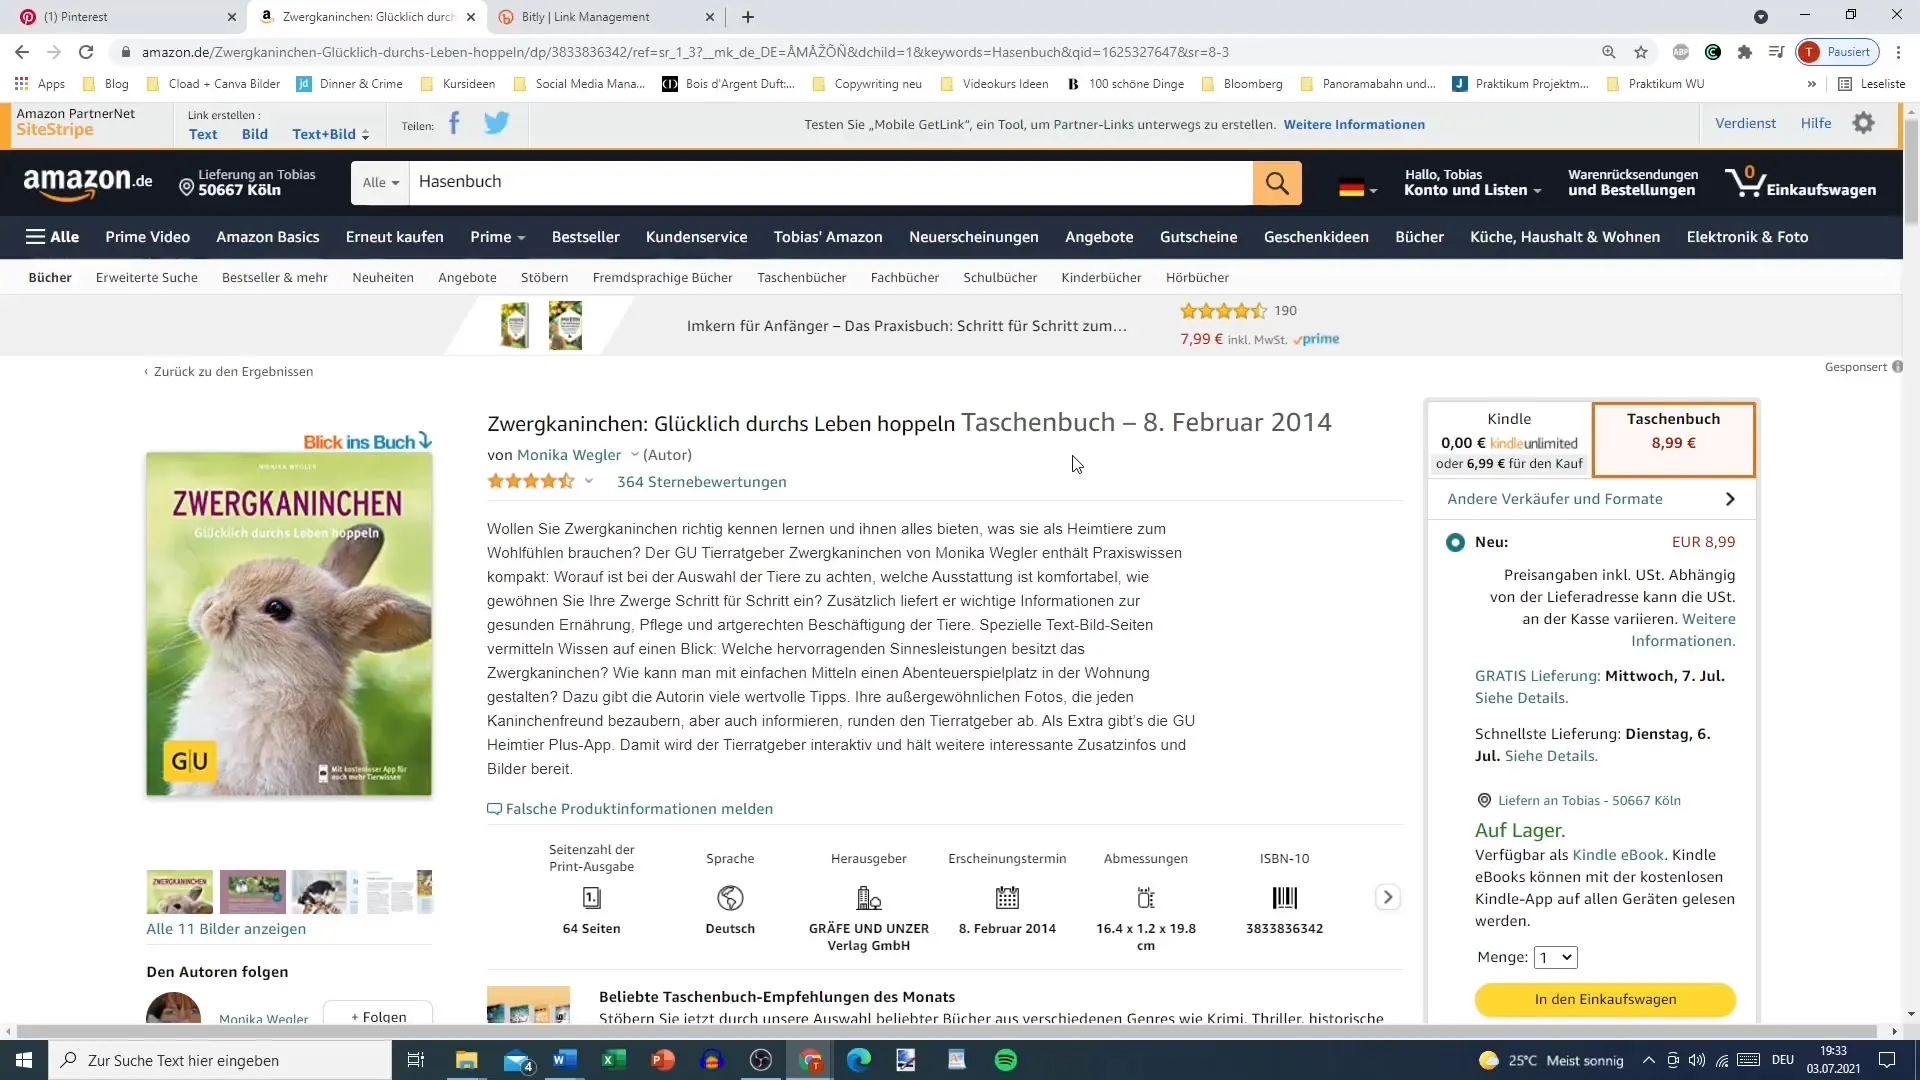The width and height of the screenshot is (1920, 1080).
Task: Open Alle 11 Bilder anzeigen link
Action: point(226,929)
